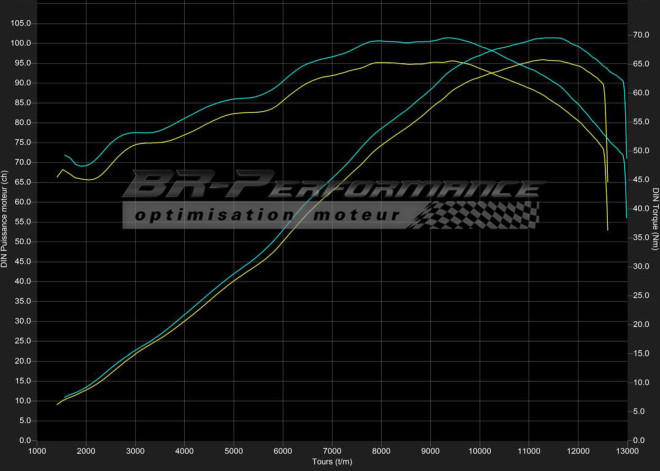Viewport: 660px width, 471px height.
Task: Click the 12000 label on the RPM axis
Action: point(578,451)
